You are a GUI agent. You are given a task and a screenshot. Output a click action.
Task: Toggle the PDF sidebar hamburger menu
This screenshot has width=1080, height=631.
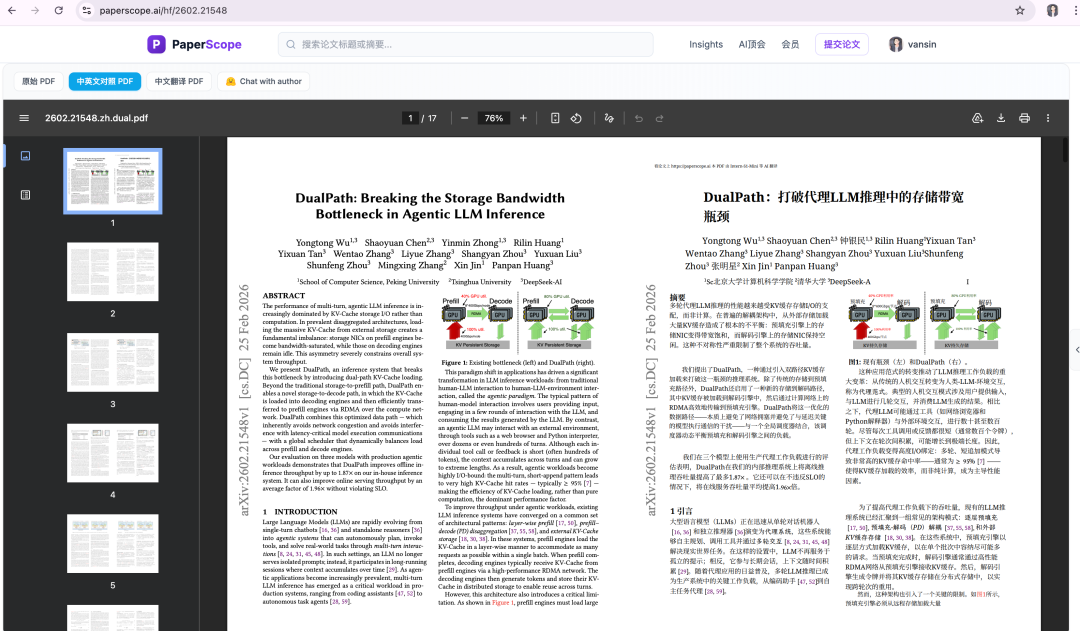[24, 118]
